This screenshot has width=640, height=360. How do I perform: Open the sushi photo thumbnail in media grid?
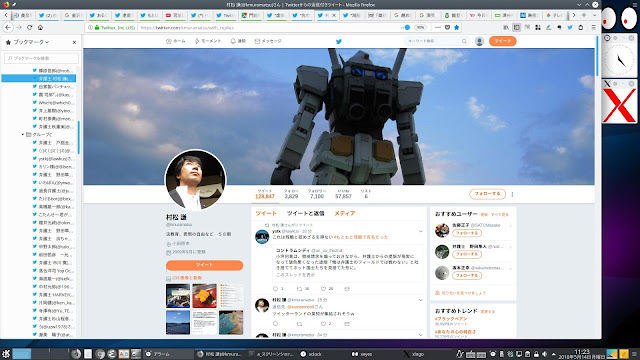[x=204, y=296]
